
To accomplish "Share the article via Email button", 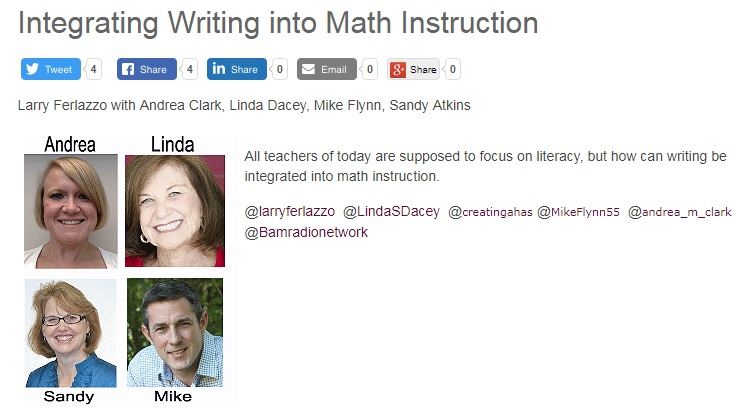I will pyautogui.click(x=327, y=69).
